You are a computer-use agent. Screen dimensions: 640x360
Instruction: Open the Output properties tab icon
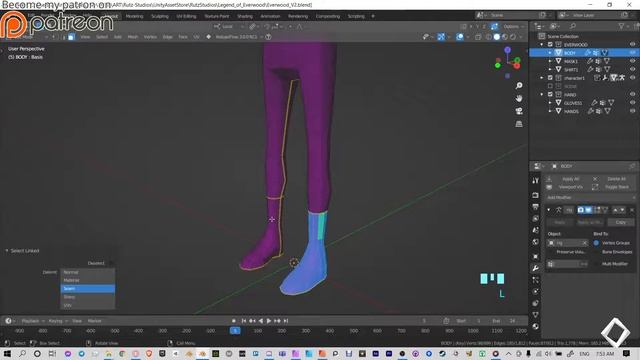(536, 207)
